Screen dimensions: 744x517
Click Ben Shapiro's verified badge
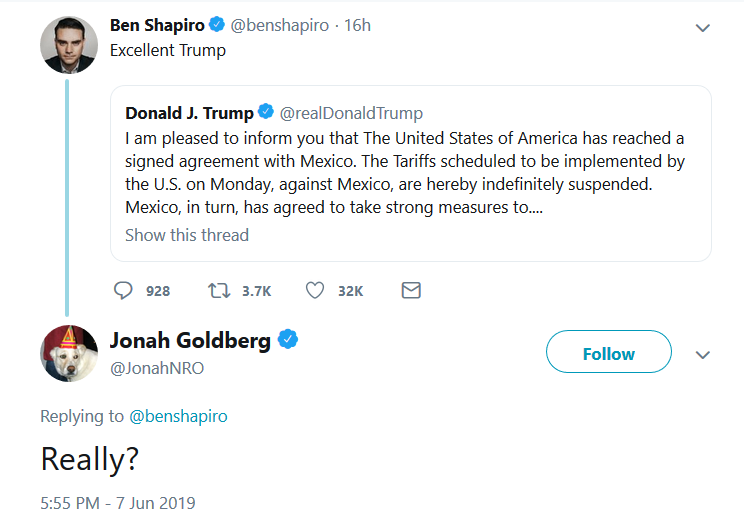pyautogui.click(x=216, y=25)
